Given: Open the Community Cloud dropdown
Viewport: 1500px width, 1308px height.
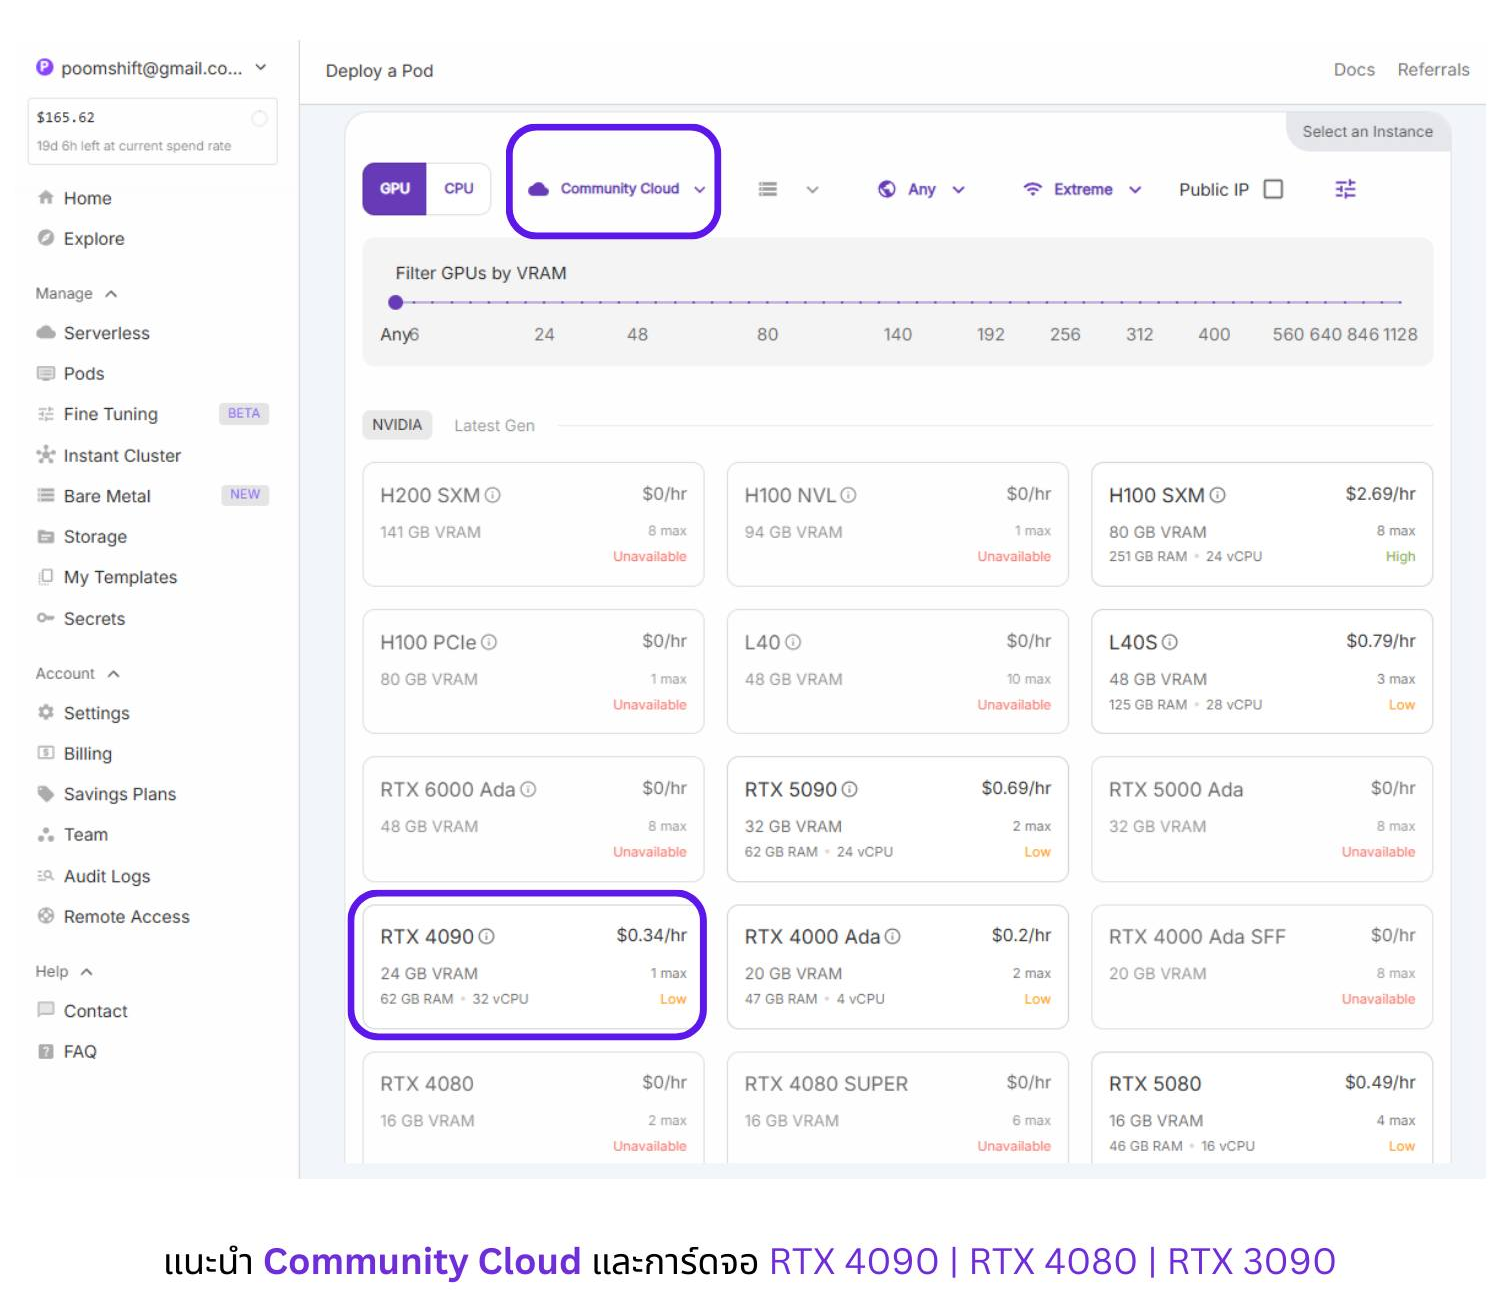Looking at the screenshot, I should (x=616, y=189).
